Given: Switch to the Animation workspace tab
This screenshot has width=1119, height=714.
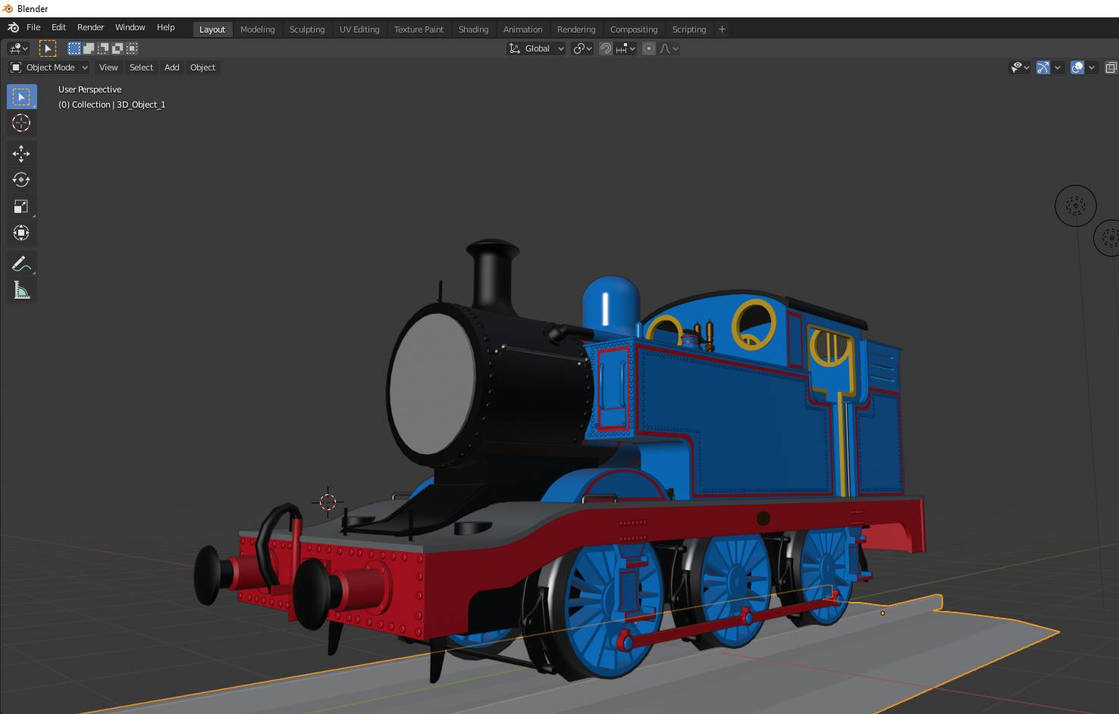Looking at the screenshot, I should pos(522,29).
